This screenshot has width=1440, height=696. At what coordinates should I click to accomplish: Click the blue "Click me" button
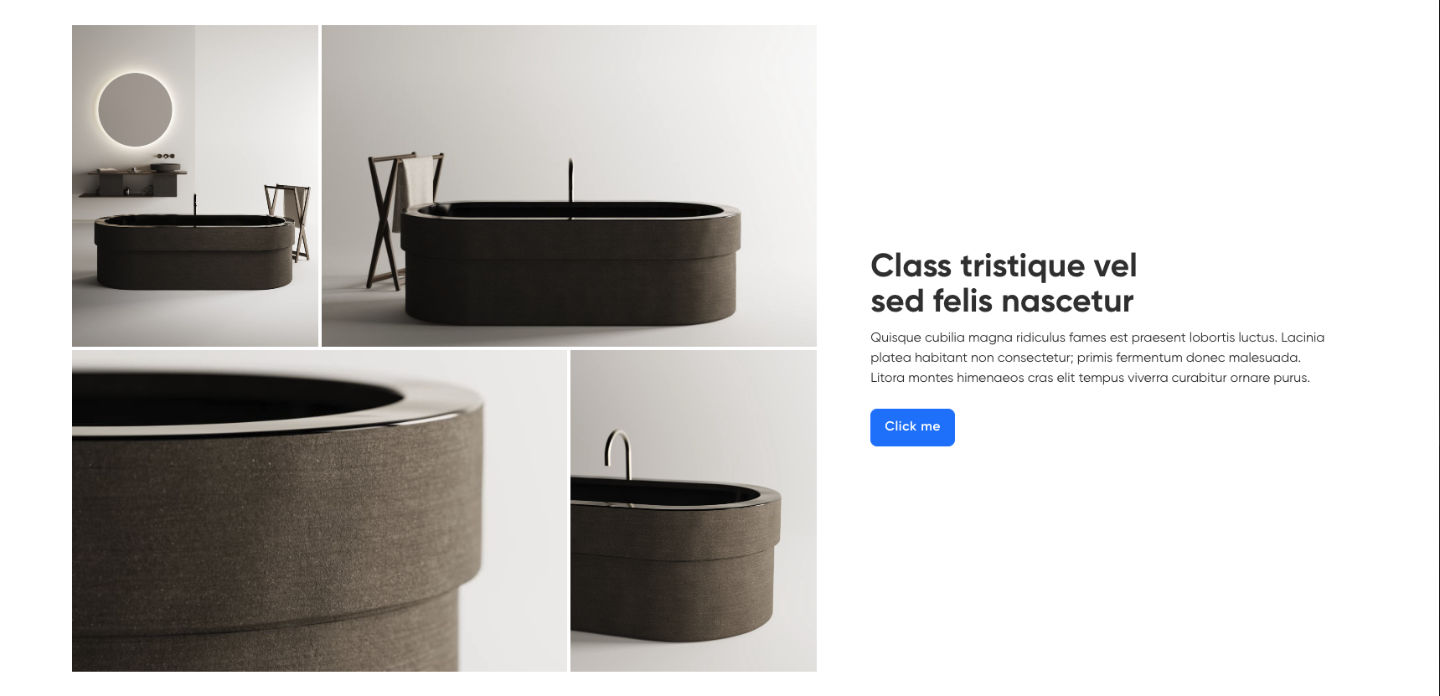912,427
